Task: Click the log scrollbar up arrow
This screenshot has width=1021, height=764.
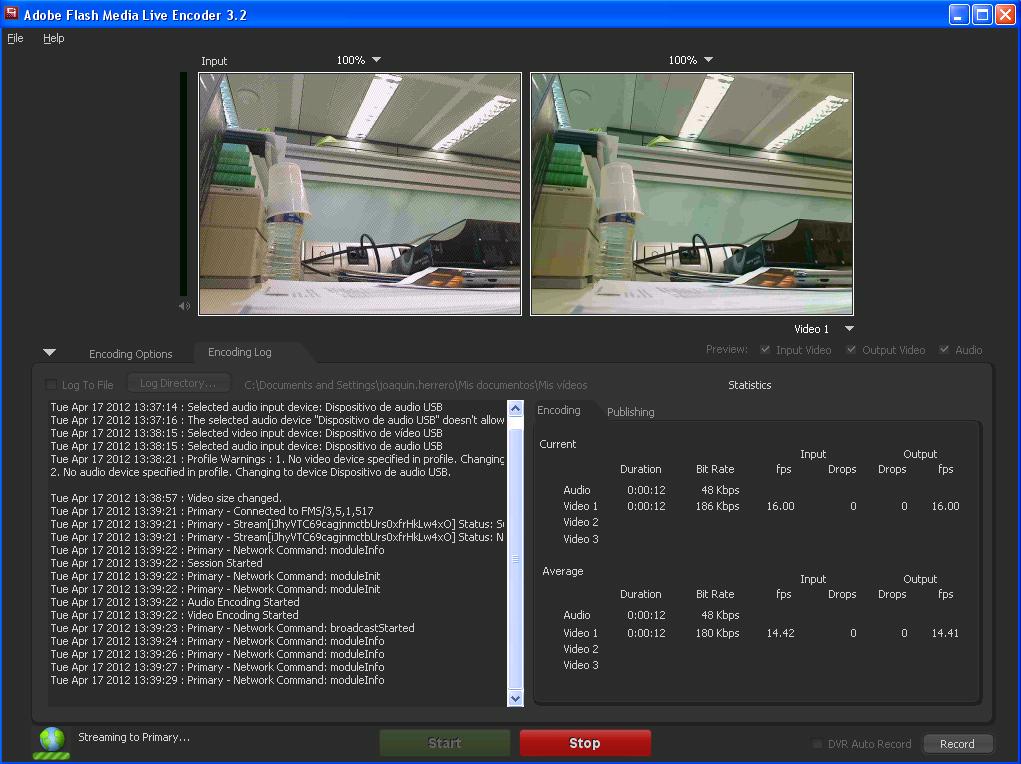Action: [x=515, y=408]
